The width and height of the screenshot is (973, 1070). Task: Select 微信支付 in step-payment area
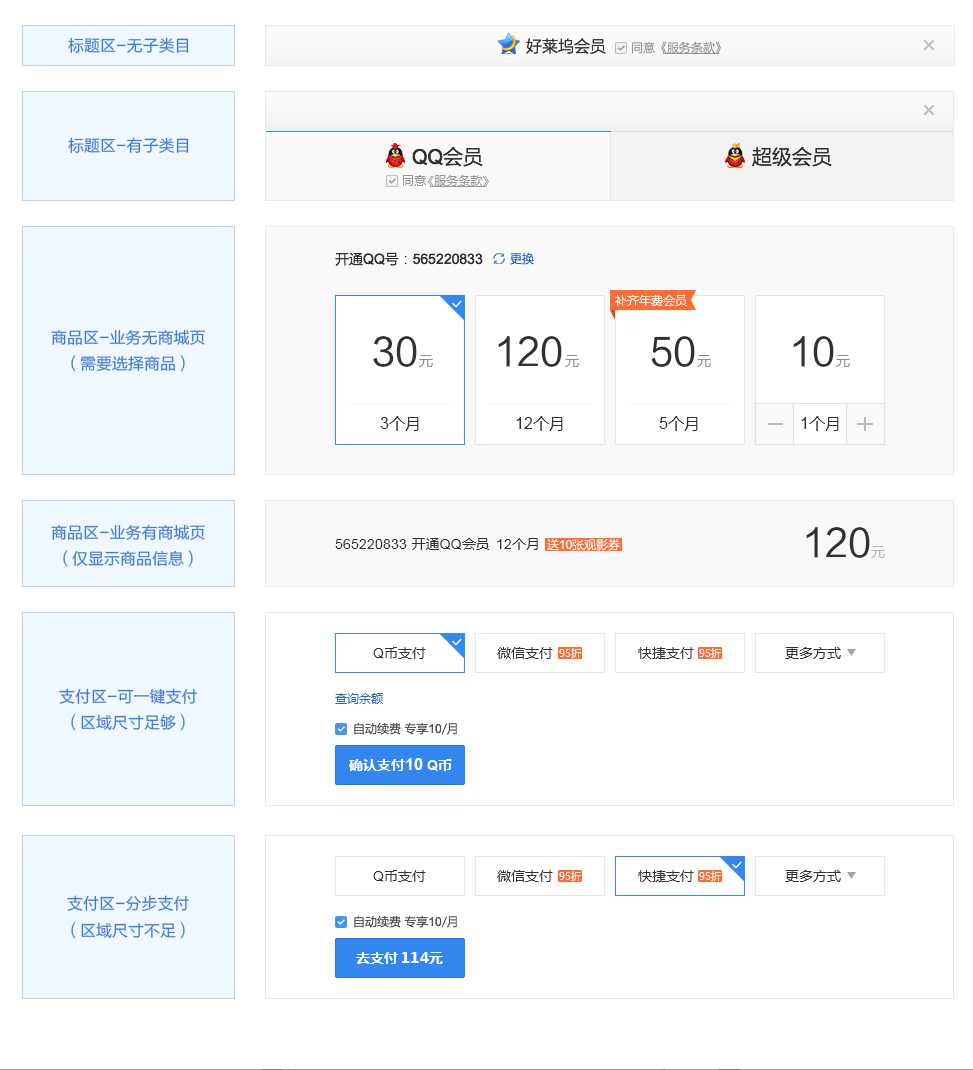pos(540,876)
